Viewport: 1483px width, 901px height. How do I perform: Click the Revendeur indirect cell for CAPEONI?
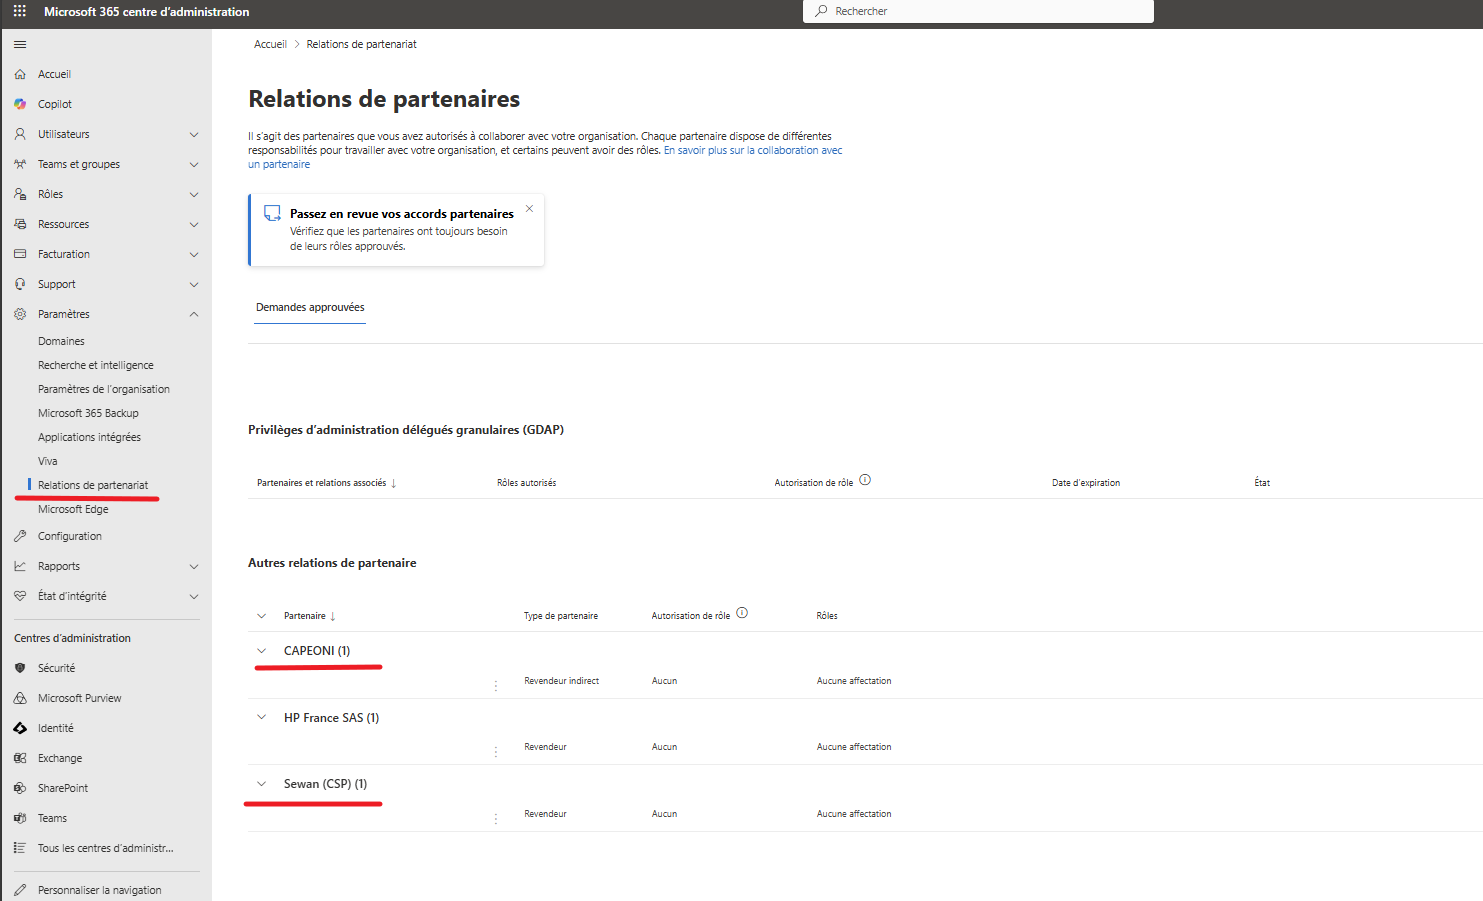click(561, 681)
